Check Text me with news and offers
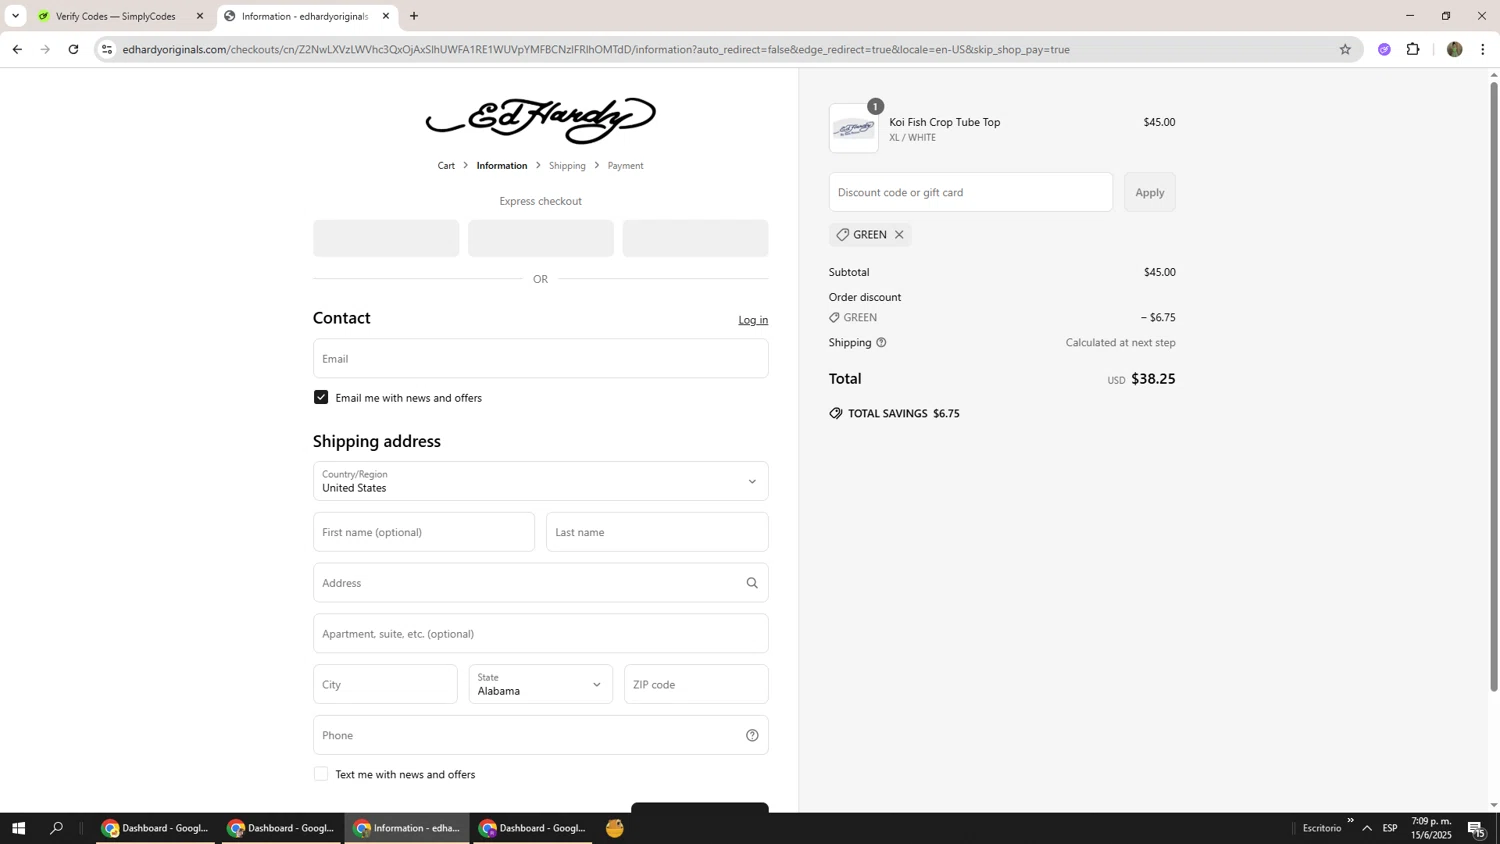This screenshot has height=844, width=1500. pyautogui.click(x=321, y=774)
